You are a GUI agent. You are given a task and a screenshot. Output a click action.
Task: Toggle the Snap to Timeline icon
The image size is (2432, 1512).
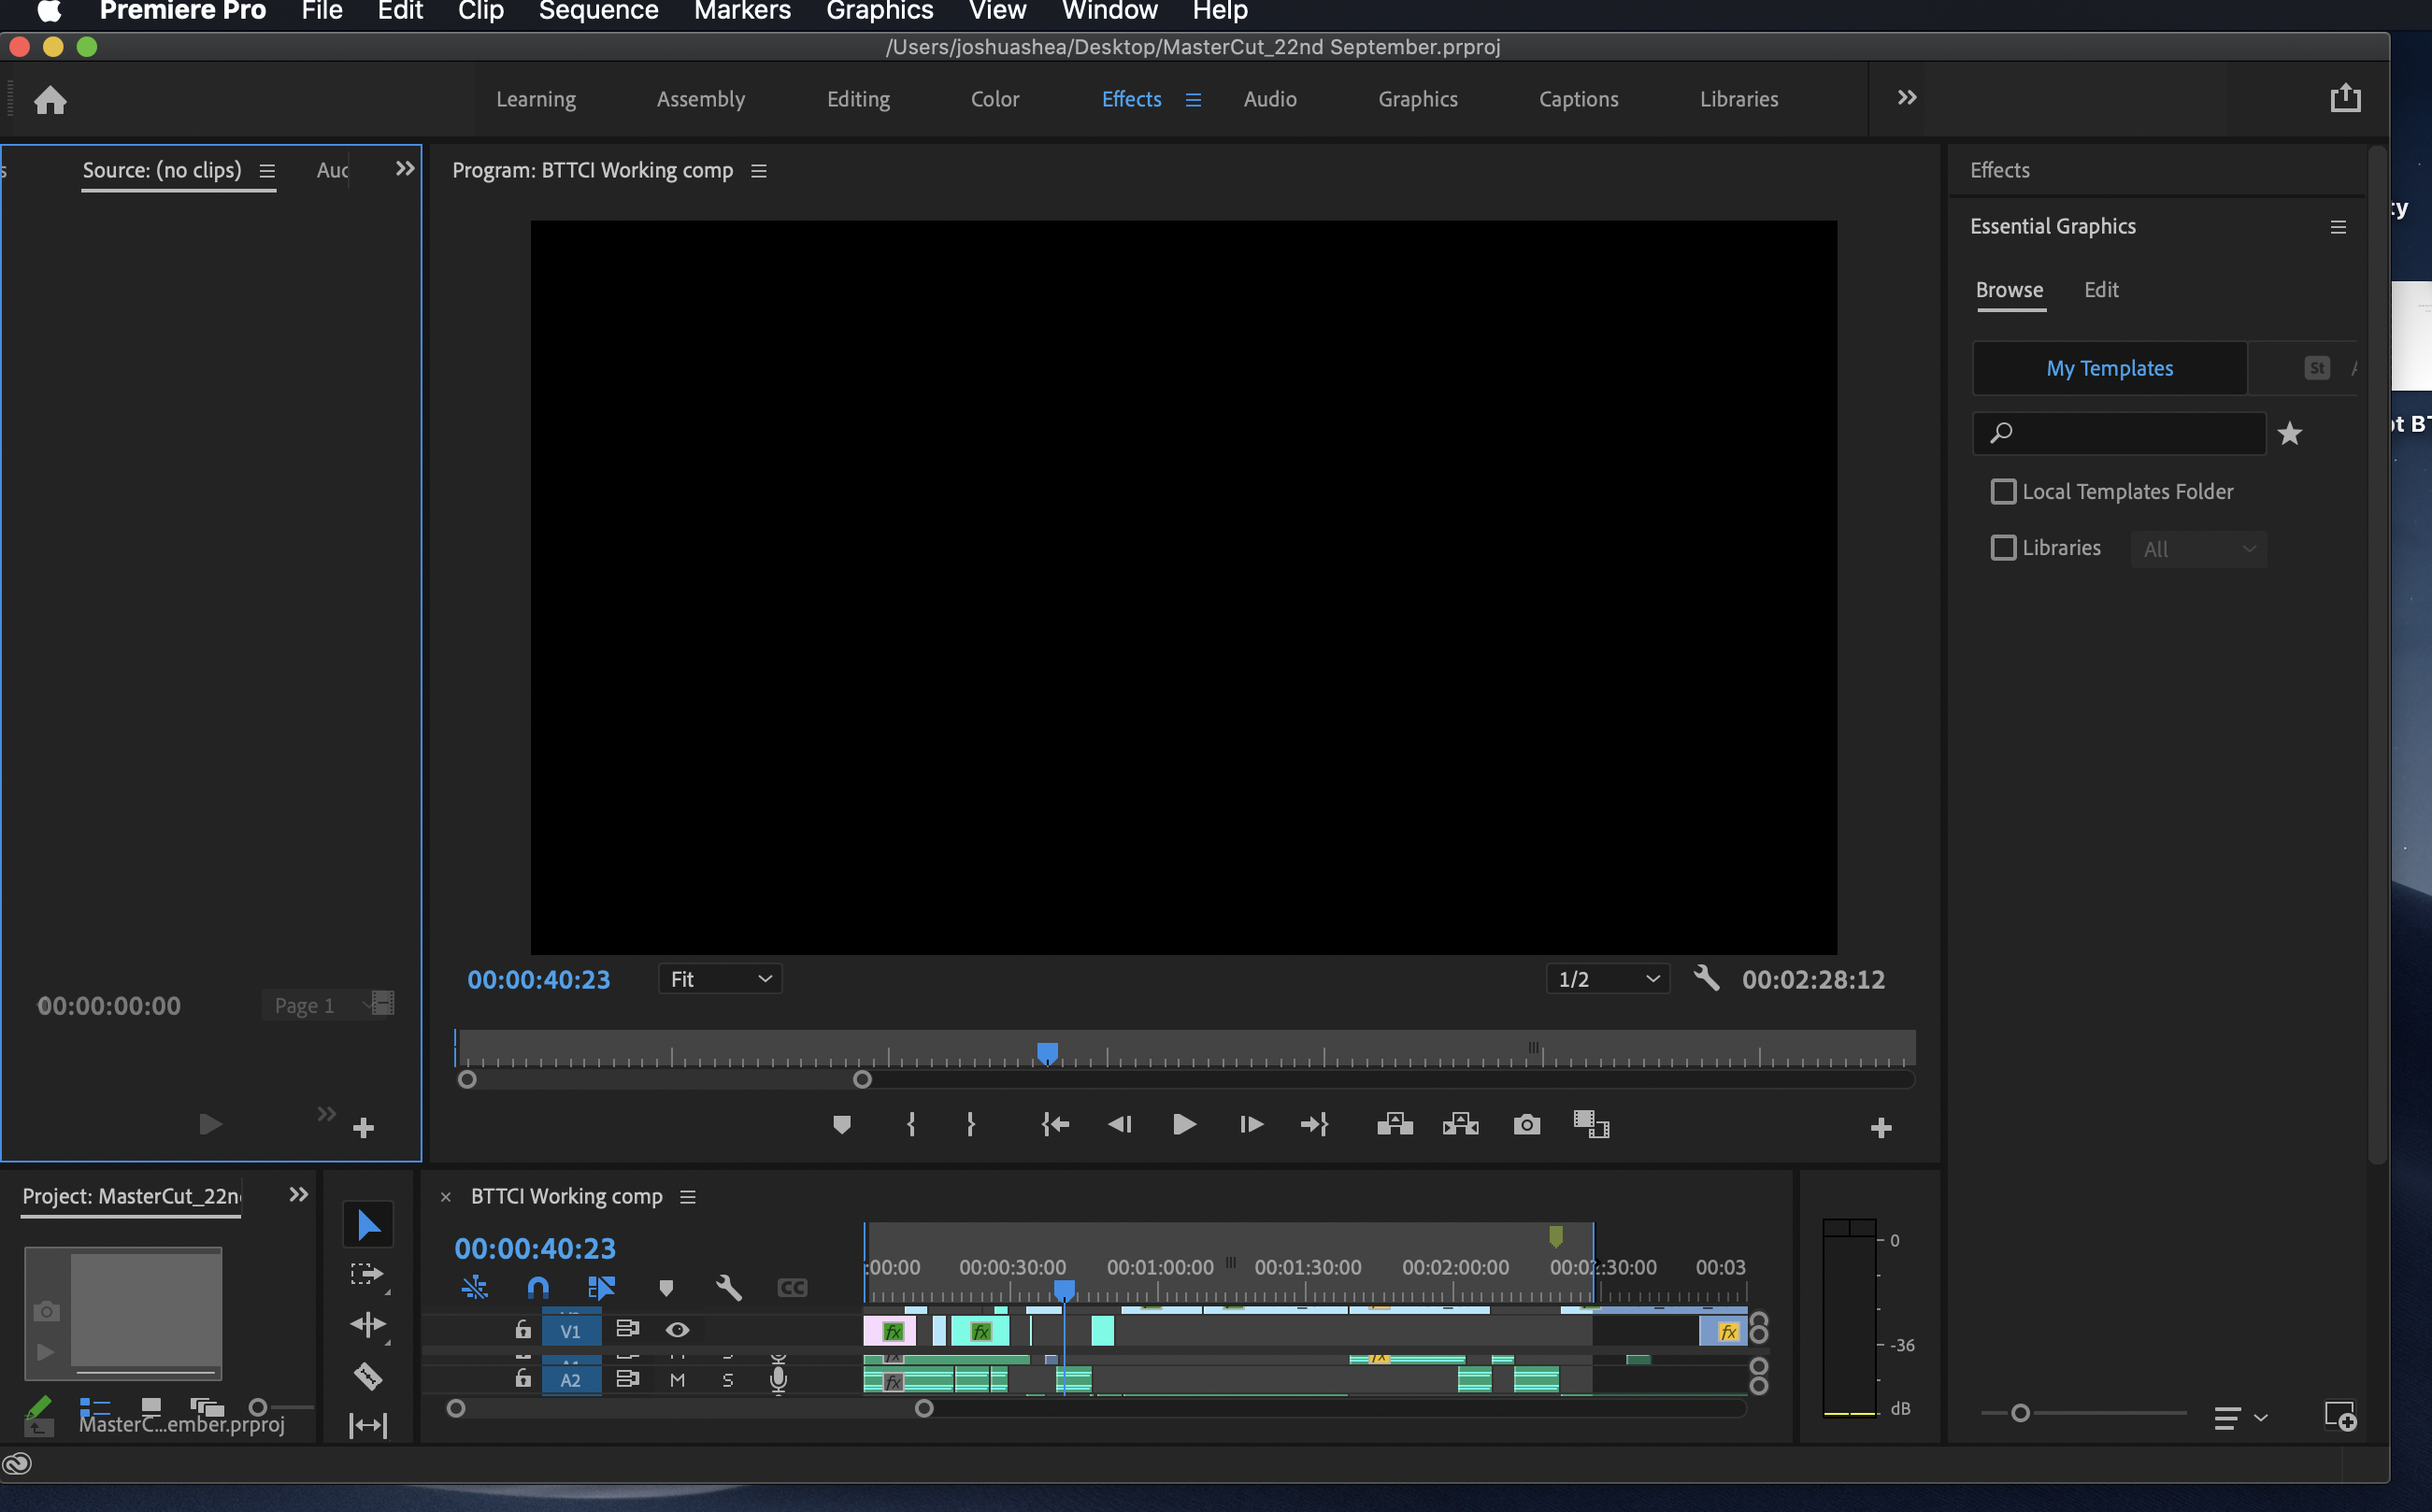538,1286
